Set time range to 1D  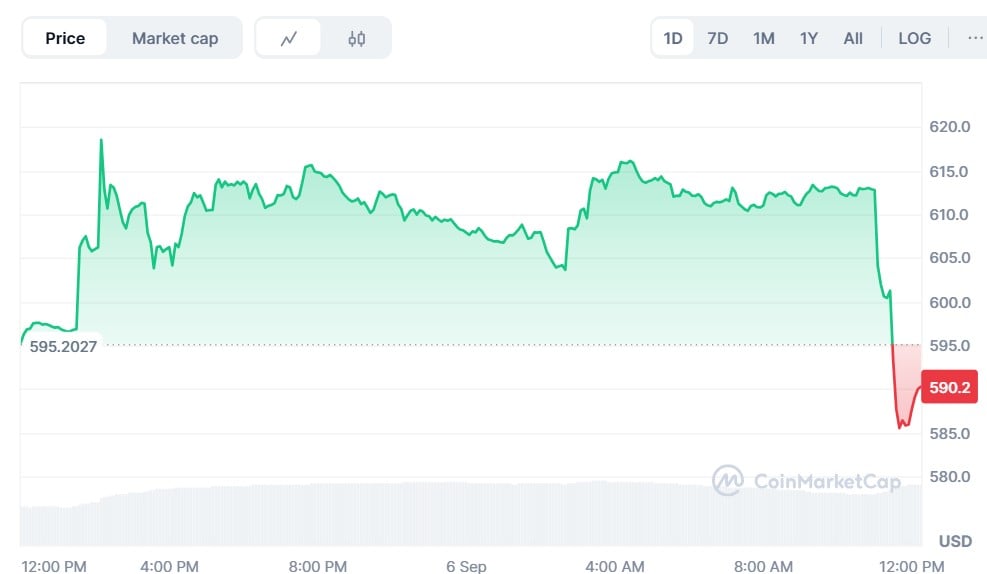point(673,38)
